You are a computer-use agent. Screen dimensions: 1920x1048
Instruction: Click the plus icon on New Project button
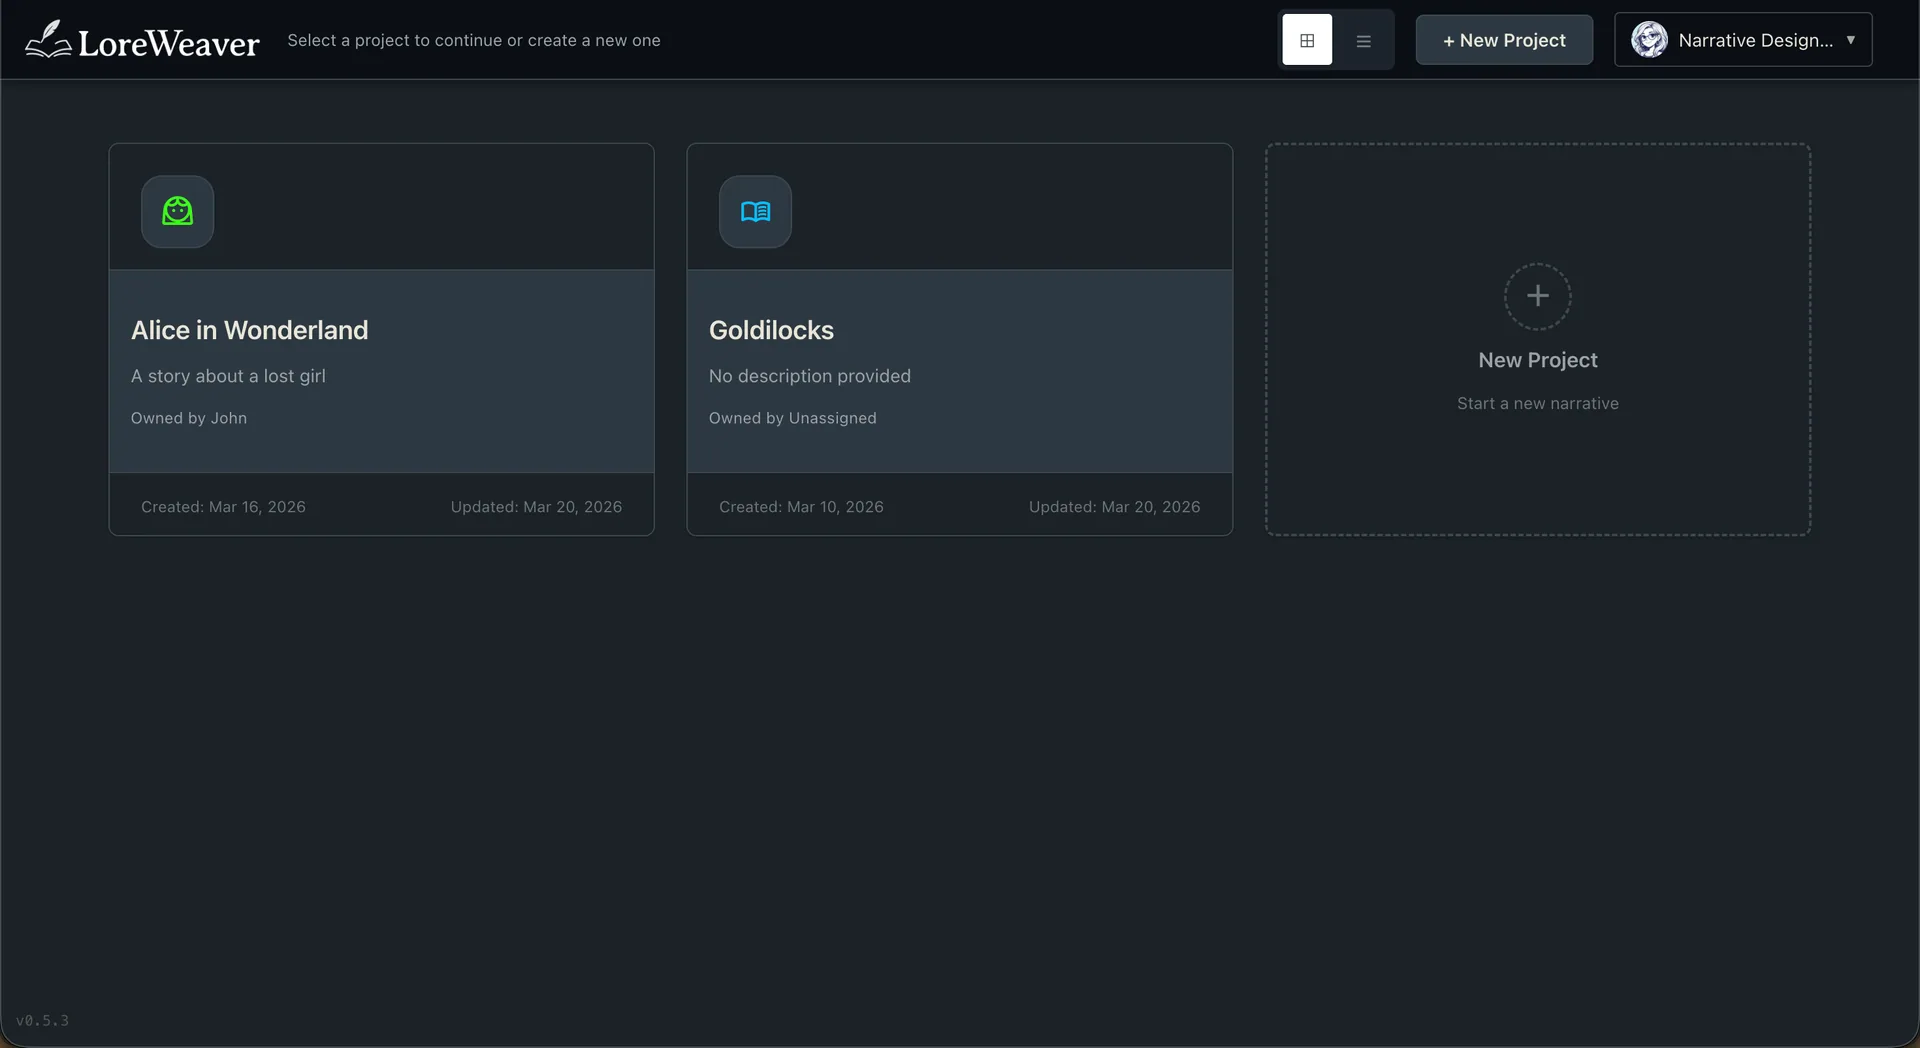click(1449, 41)
